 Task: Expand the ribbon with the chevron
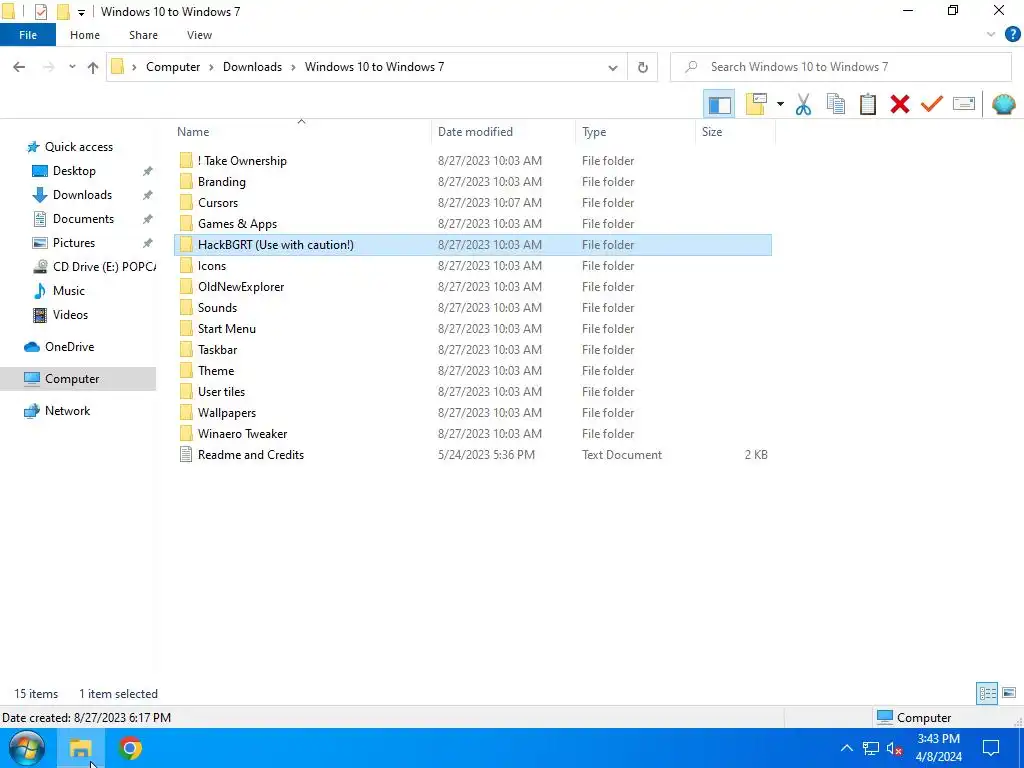(991, 35)
